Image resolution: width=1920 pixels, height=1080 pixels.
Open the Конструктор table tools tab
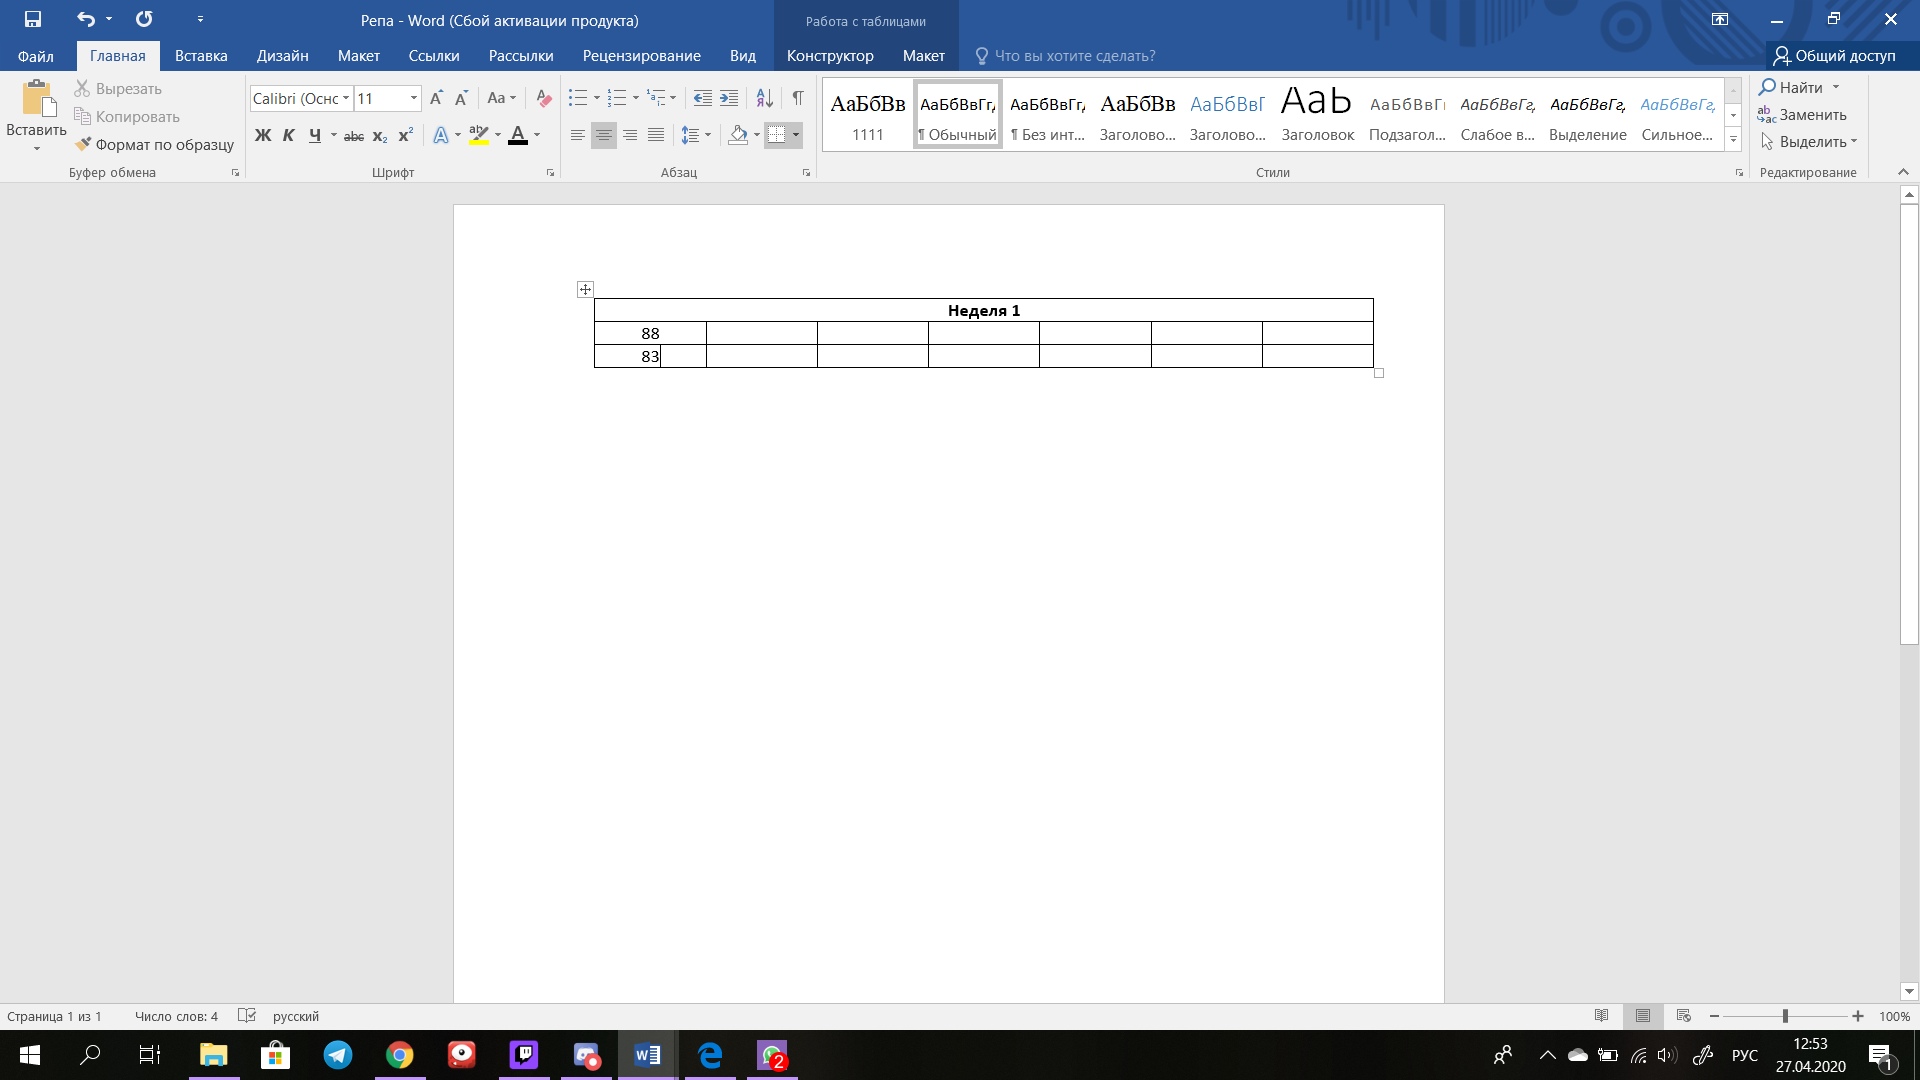(x=830, y=56)
